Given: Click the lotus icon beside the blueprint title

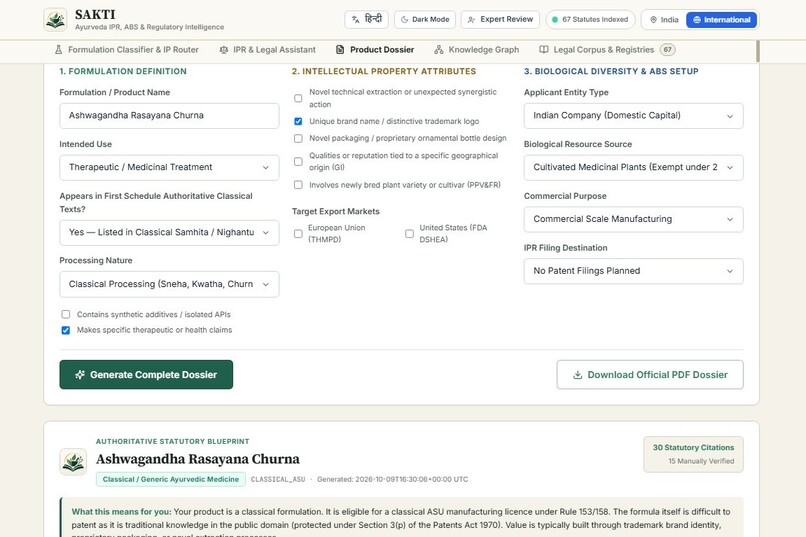Looking at the screenshot, I should coord(73,461).
